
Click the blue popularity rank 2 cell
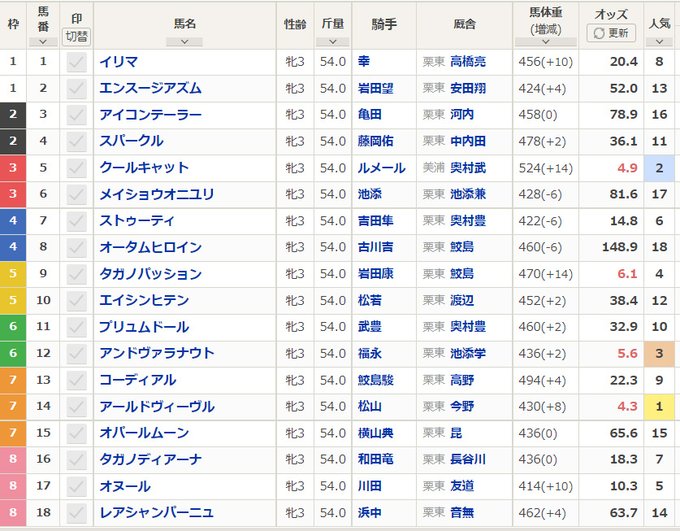tap(659, 168)
